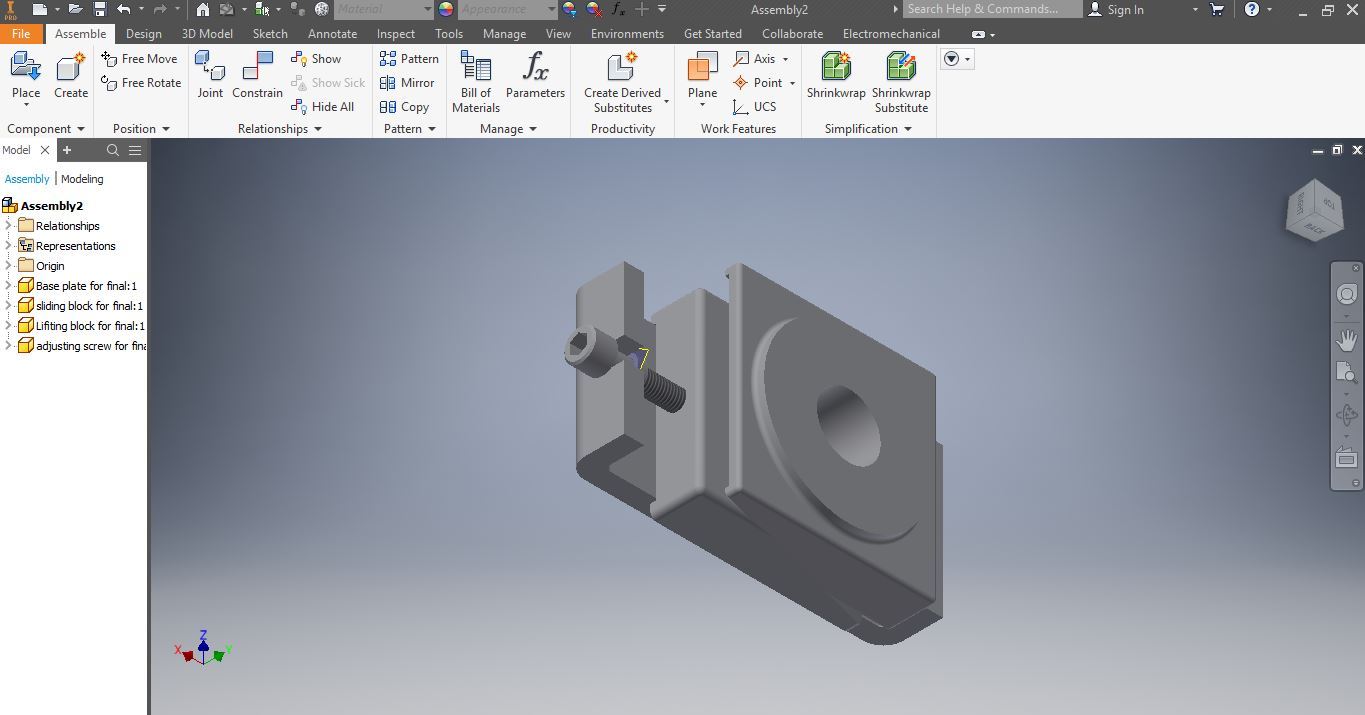This screenshot has width=1365, height=715.
Task: Click the Open folder icon in quick access toolbar
Action: tap(75, 9)
